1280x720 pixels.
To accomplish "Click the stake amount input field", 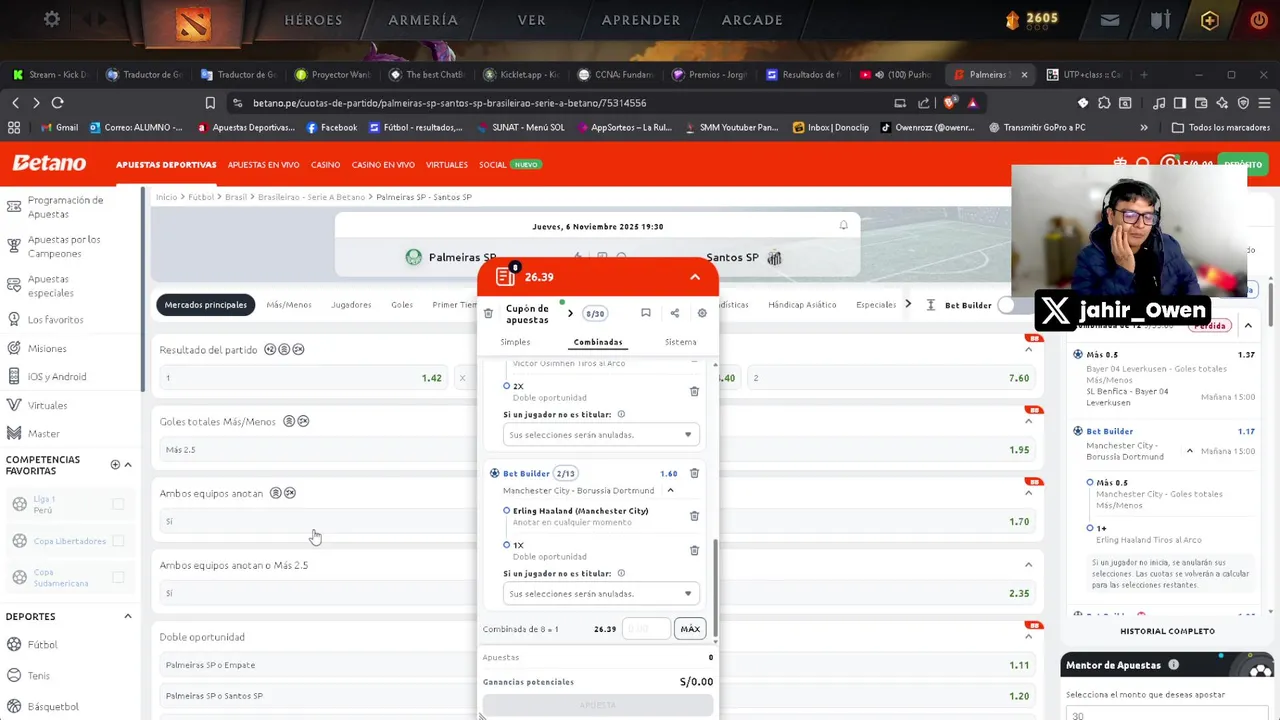I will [x=646, y=629].
